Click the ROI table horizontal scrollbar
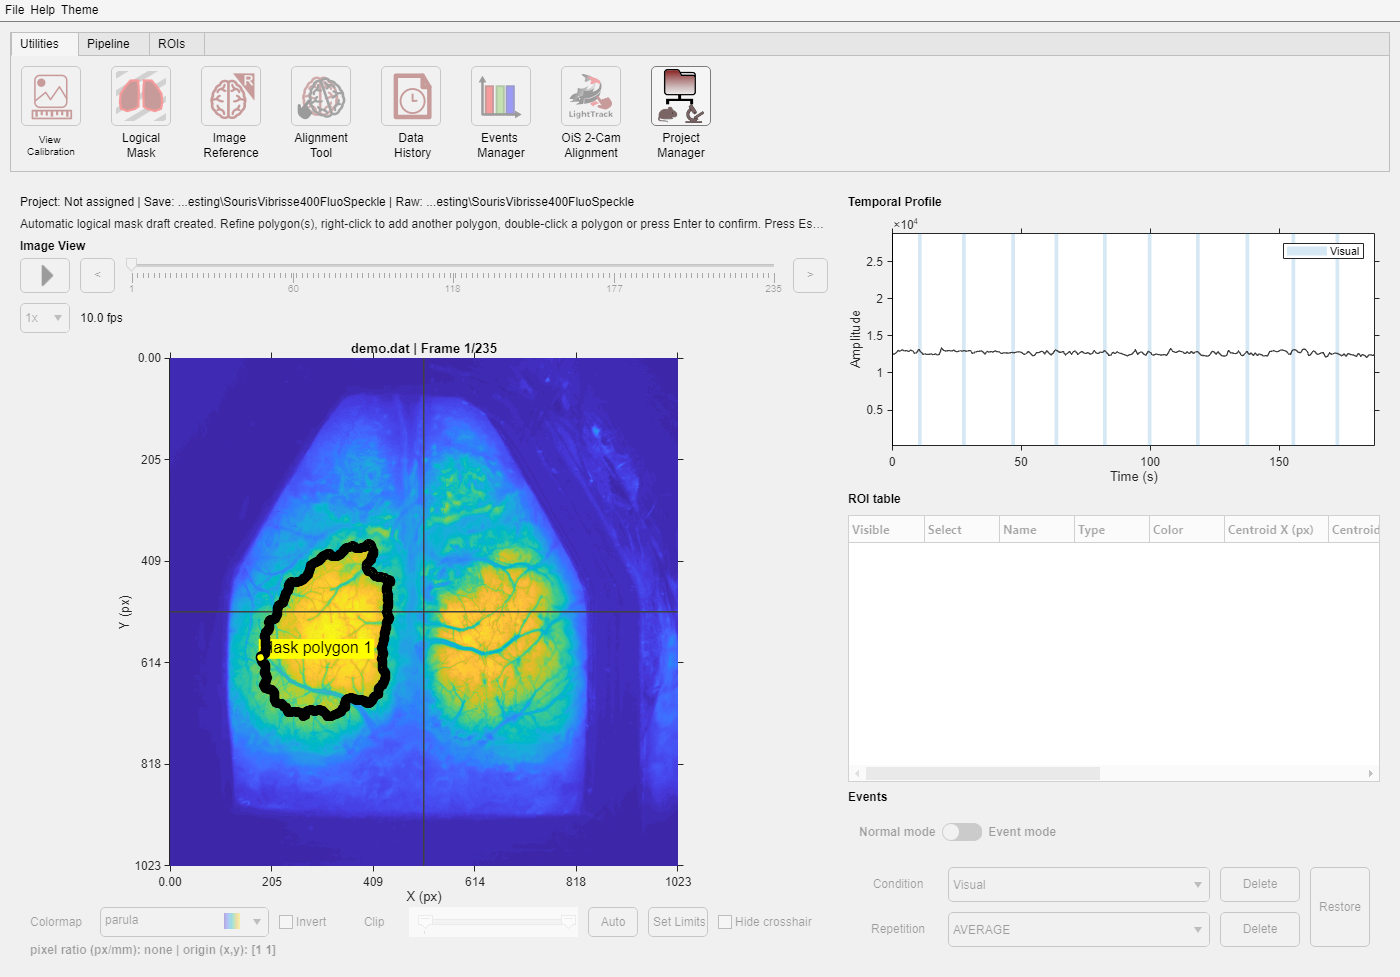The image size is (1400, 977). click(983, 774)
